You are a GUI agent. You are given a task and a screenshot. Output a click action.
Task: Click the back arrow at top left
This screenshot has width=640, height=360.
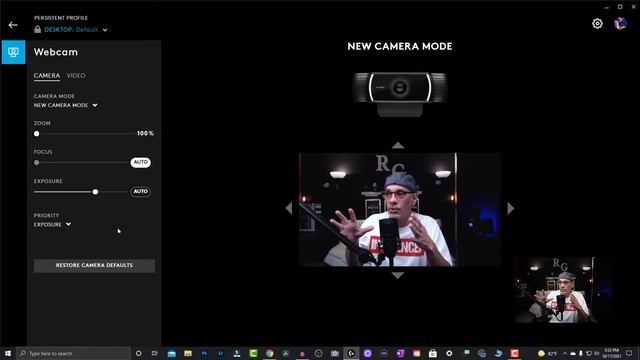[13, 25]
